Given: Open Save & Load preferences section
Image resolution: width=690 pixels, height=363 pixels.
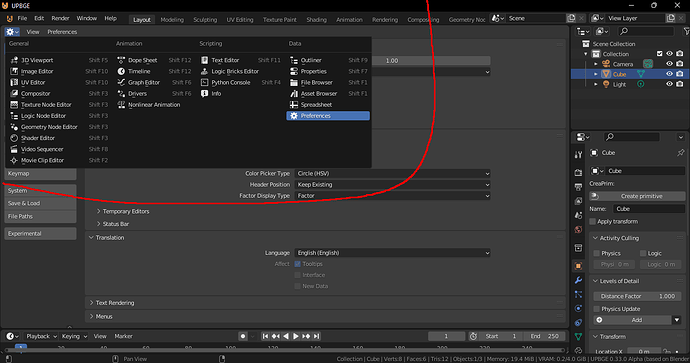Looking at the screenshot, I should [40, 203].
